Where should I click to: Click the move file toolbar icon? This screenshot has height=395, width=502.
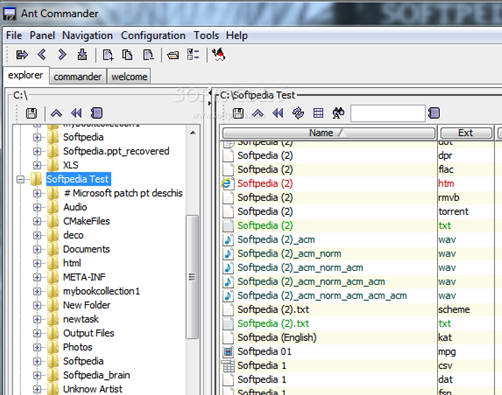coord(148,54)
